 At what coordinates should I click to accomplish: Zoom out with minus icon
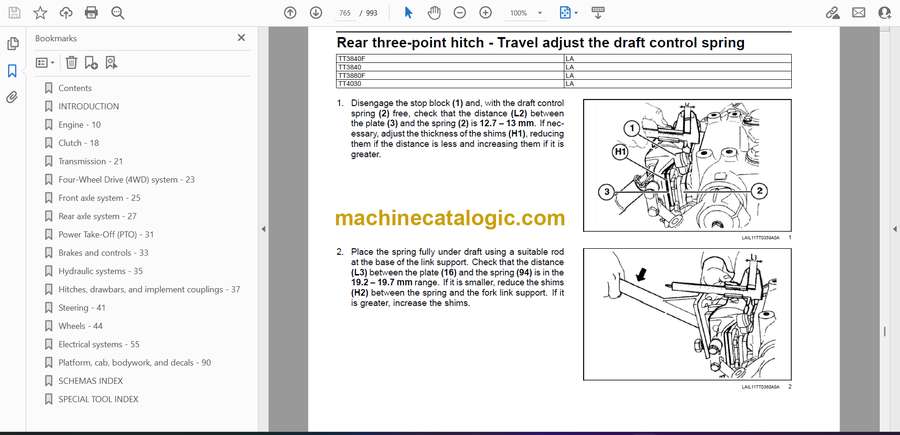460,13
